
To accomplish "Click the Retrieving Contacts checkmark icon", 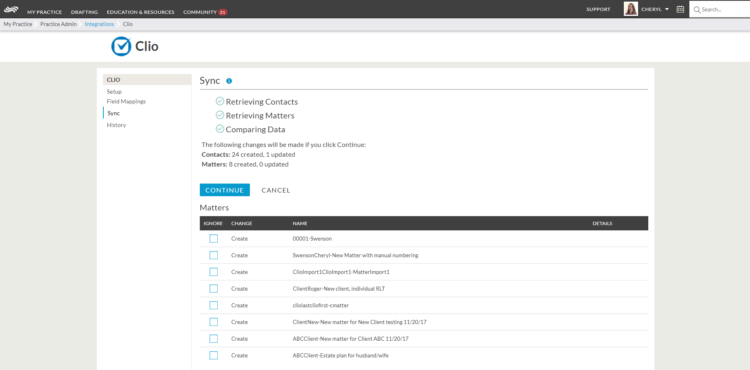I will pos(220,101).
